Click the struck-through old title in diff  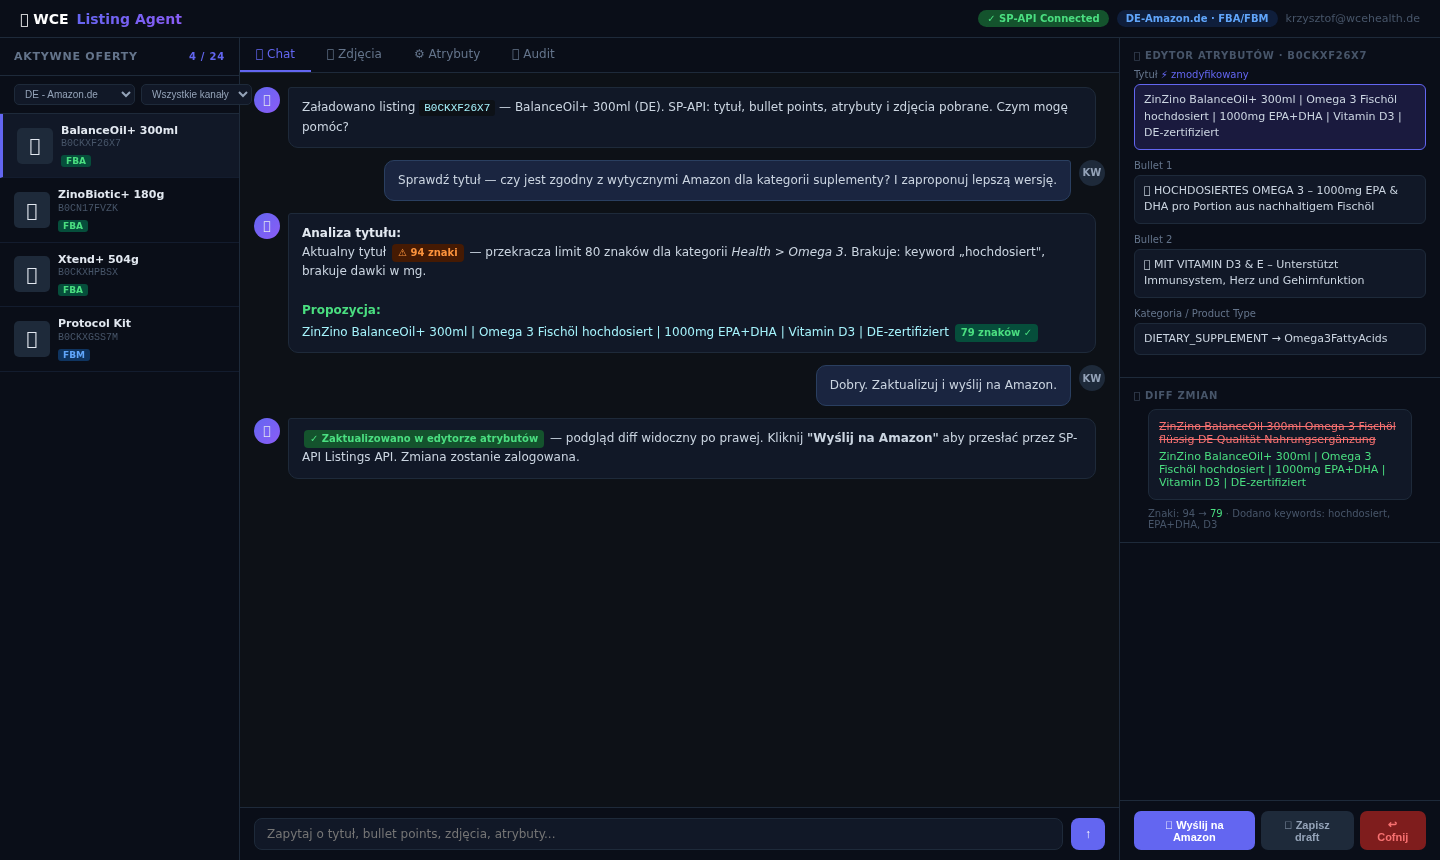pyautogui.click(x=1277, y=433)
